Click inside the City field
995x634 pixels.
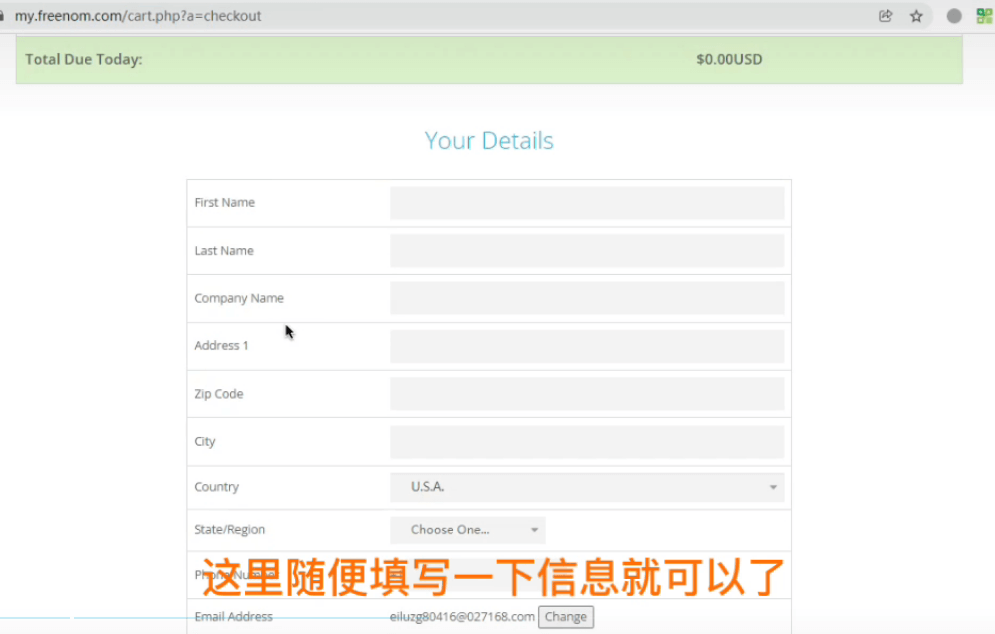[x=586, y=441]
